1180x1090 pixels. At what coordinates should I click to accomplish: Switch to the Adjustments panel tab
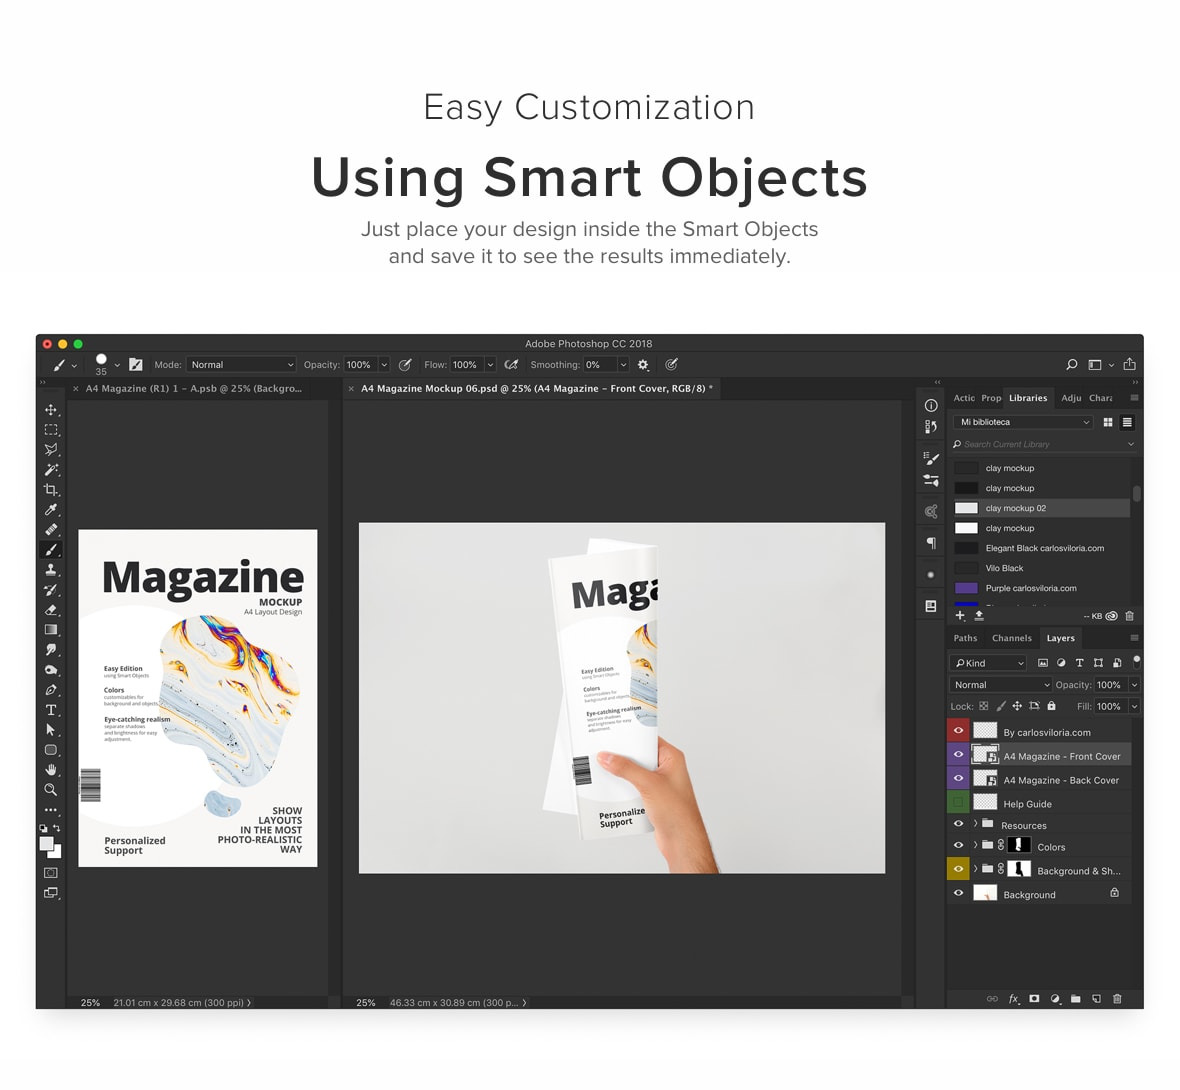coord(1071,398)
